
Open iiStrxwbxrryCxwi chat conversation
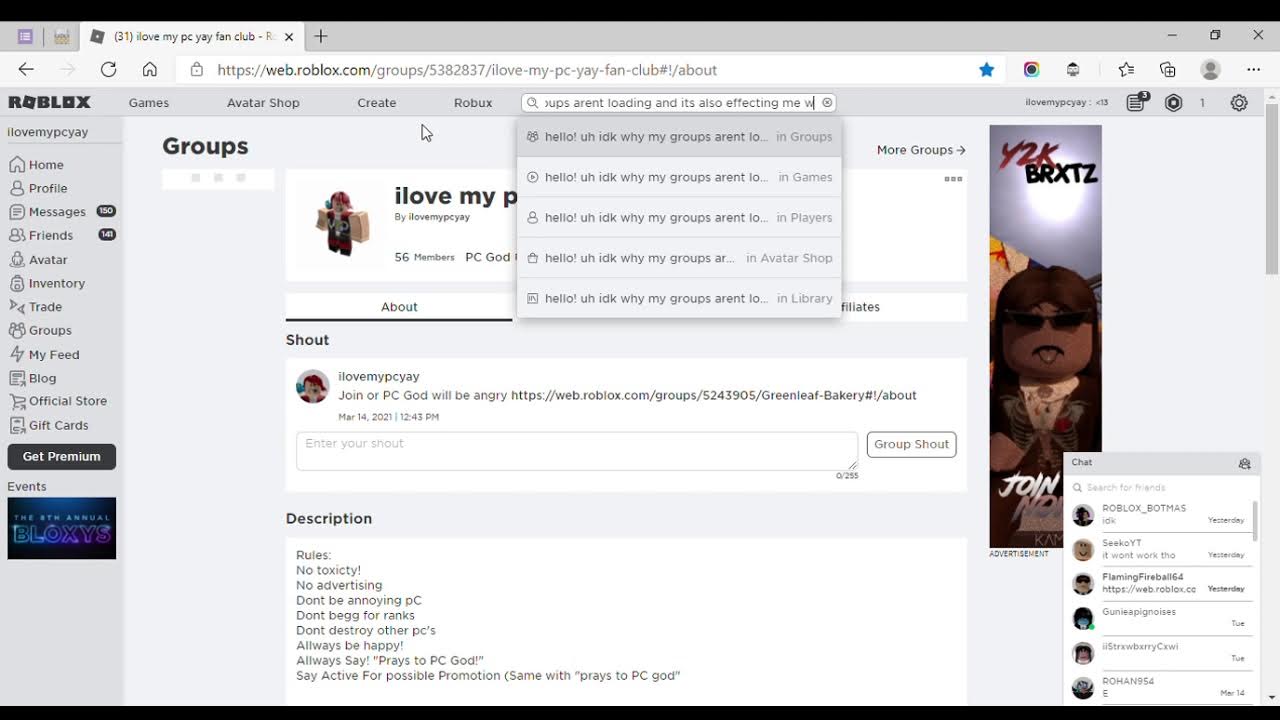pos(1160,652)
